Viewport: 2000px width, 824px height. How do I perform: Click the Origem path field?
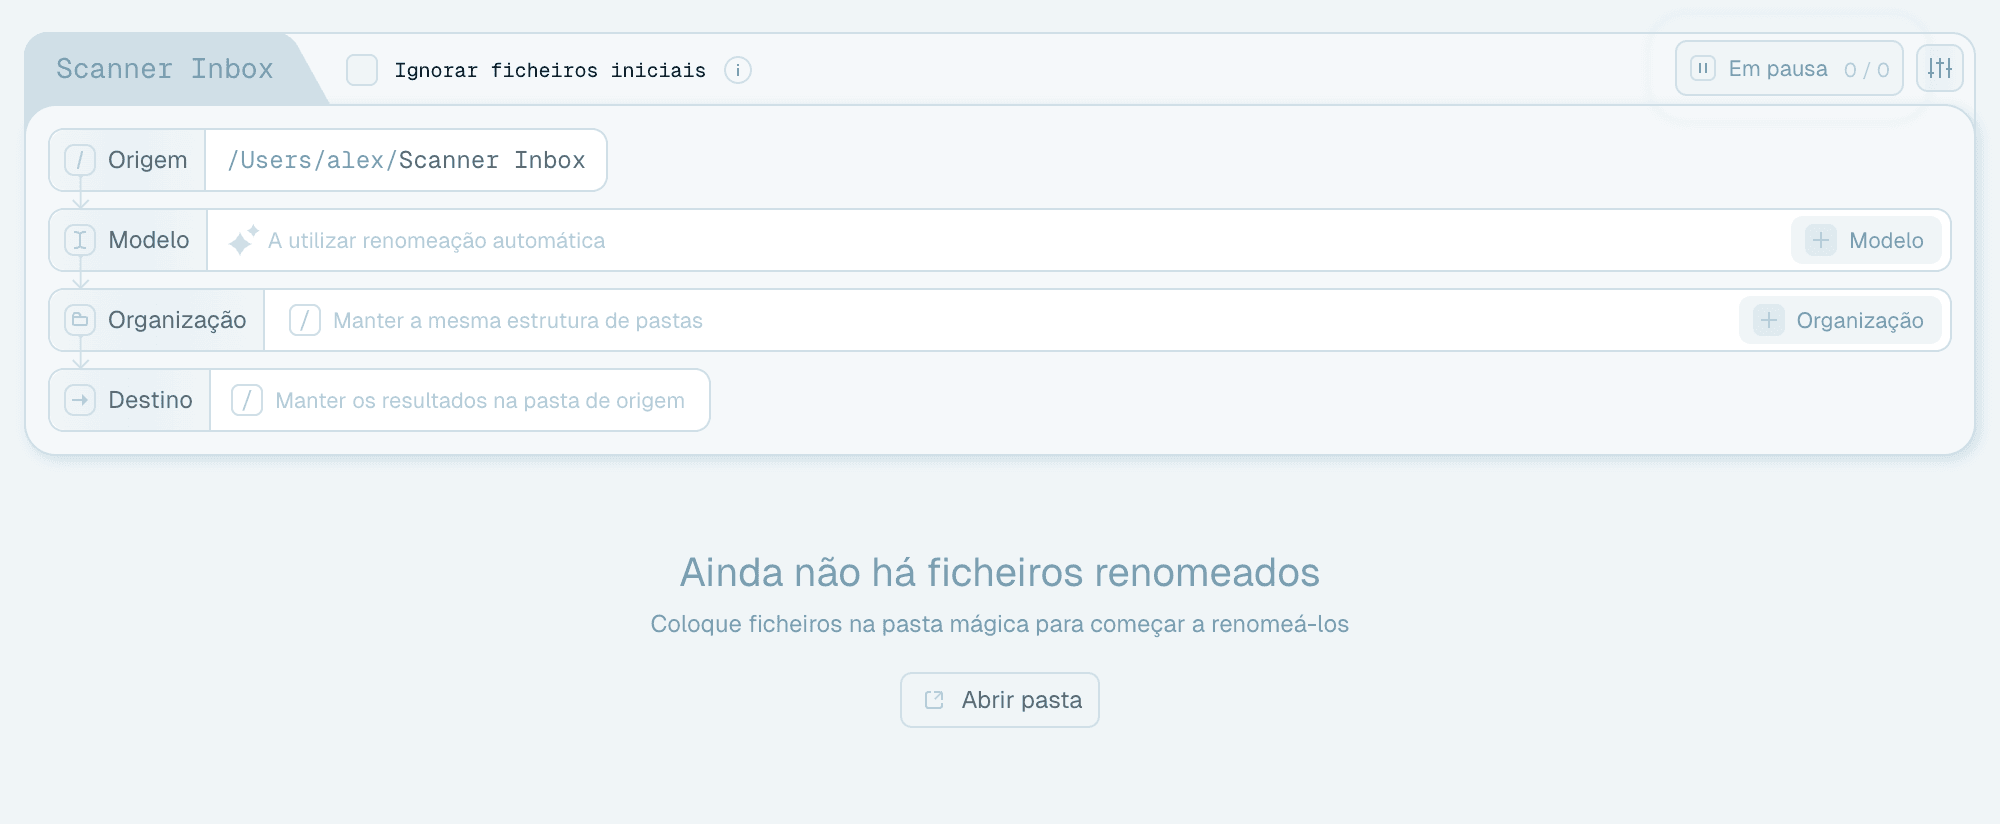[x=406, y=160]
